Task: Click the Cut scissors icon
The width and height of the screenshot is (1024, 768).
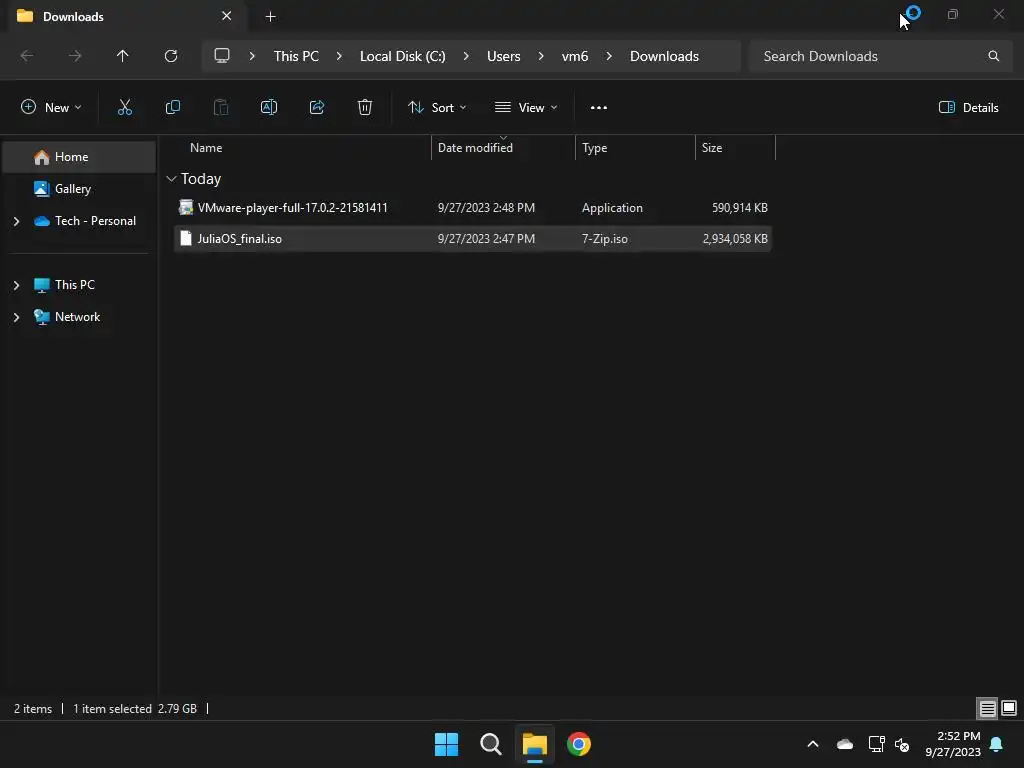Action: pos(124,108)
